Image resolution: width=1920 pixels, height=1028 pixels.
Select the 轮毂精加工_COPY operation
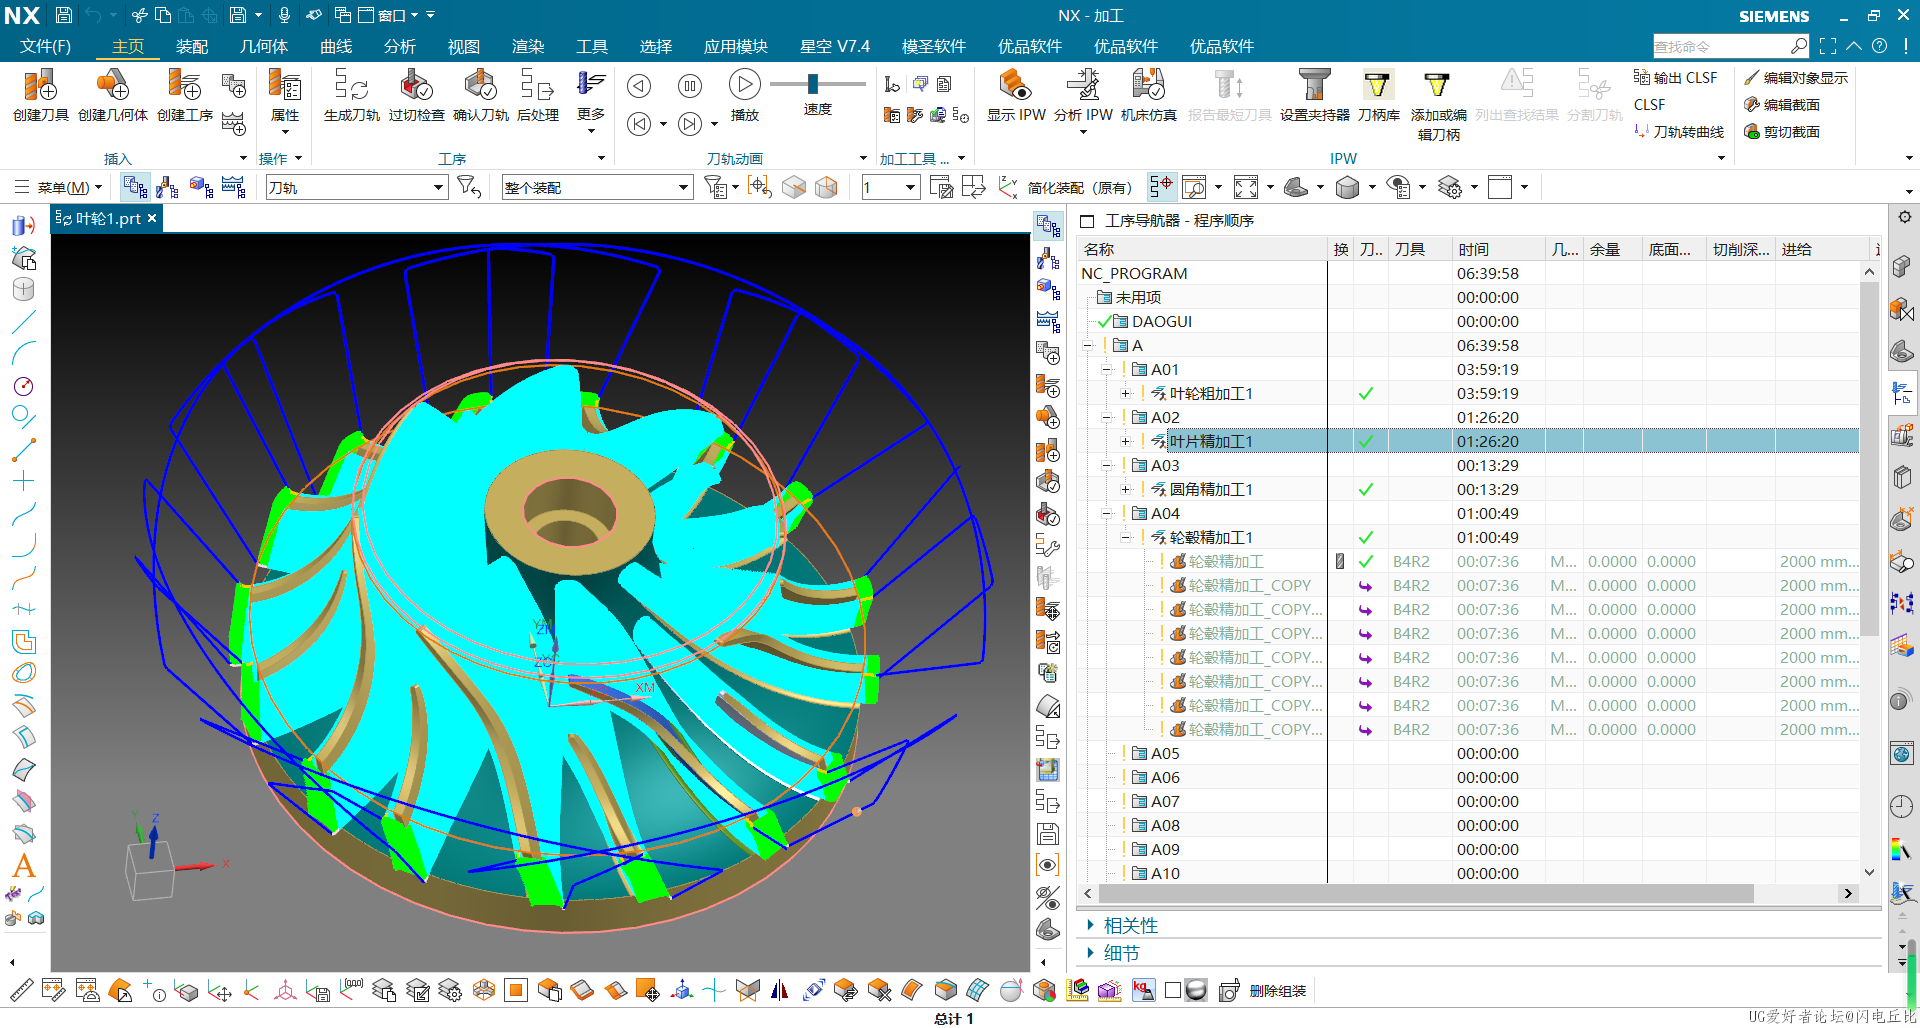pyautogui.click(x=1468, y=585)
